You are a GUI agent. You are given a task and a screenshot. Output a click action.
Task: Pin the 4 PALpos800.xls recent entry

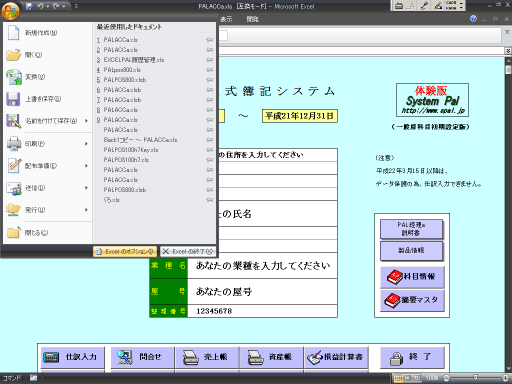point(209,70)
